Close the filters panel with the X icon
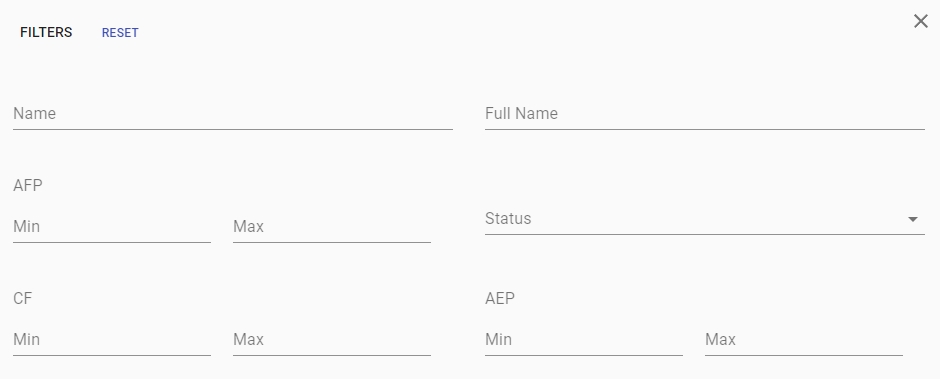The image size is (940, 379). point(921,22)
